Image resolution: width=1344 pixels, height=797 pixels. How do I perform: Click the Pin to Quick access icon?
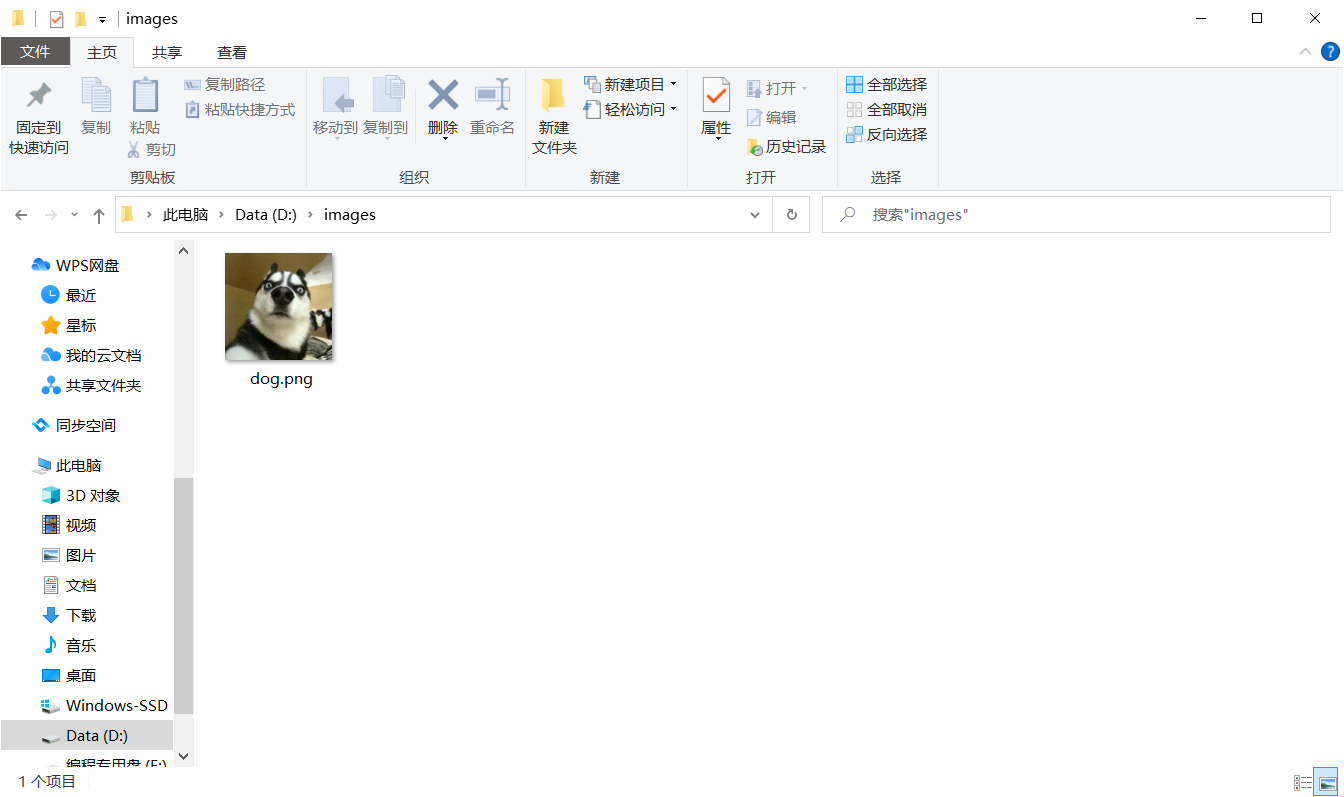(x=39, y=96)
